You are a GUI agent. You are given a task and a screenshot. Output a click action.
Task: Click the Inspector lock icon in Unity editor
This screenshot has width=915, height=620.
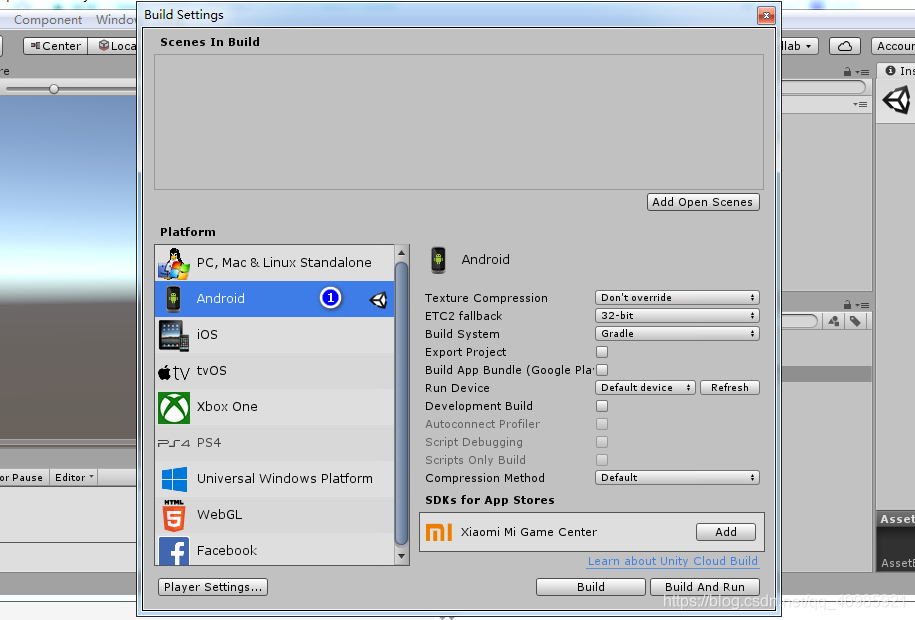(847, 72)
